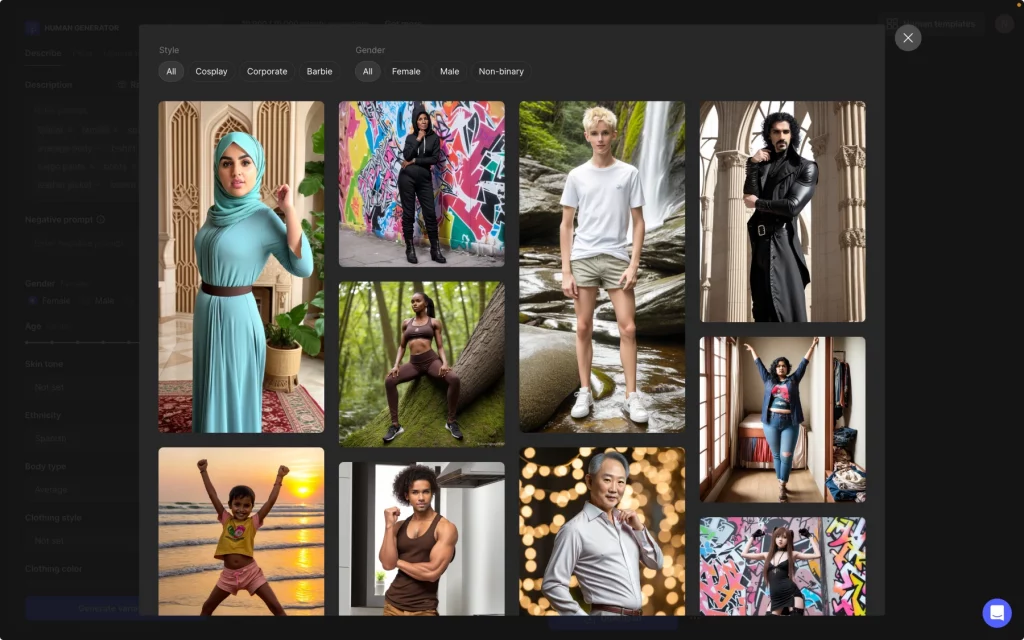Open the child on sunset beach image
The image size is (1024, 640).
click(241, 531)
